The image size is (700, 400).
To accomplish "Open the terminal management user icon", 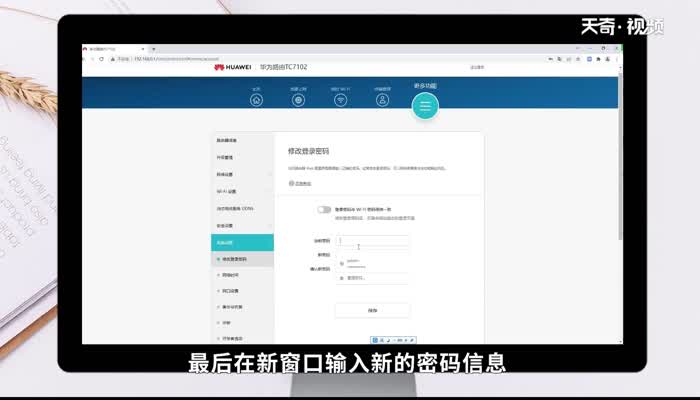I will [383, 100].
